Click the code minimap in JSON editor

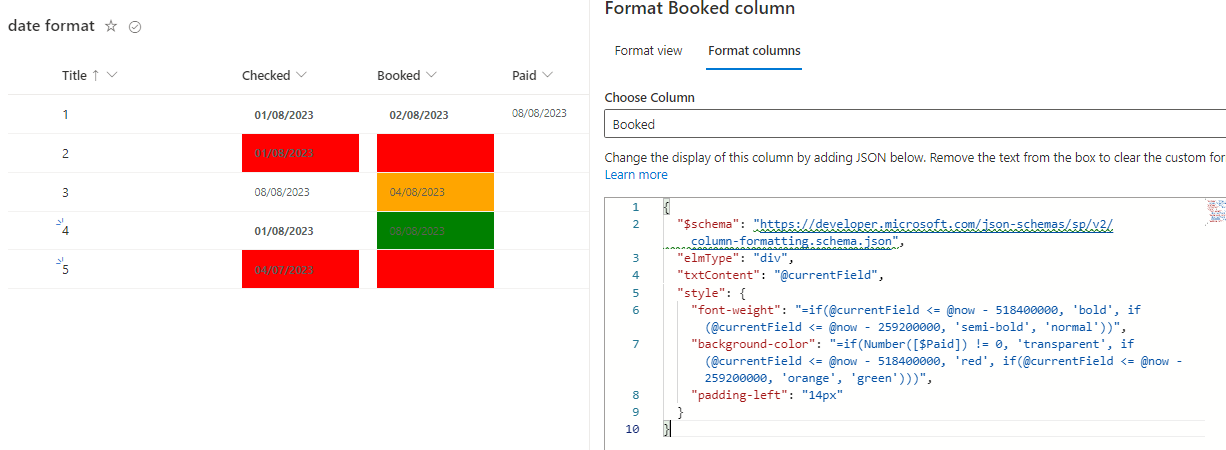(x=1216, y=210)
